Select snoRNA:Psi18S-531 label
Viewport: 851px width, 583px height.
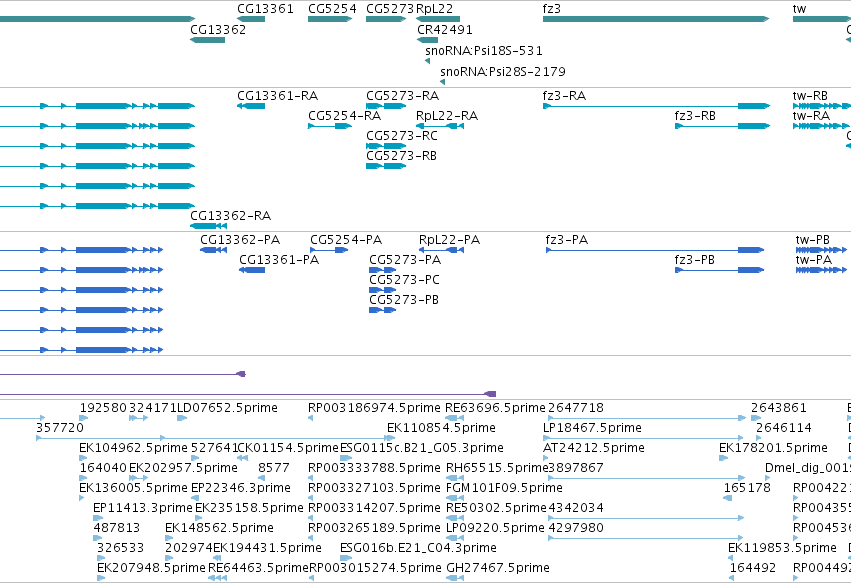click(484, 50)
